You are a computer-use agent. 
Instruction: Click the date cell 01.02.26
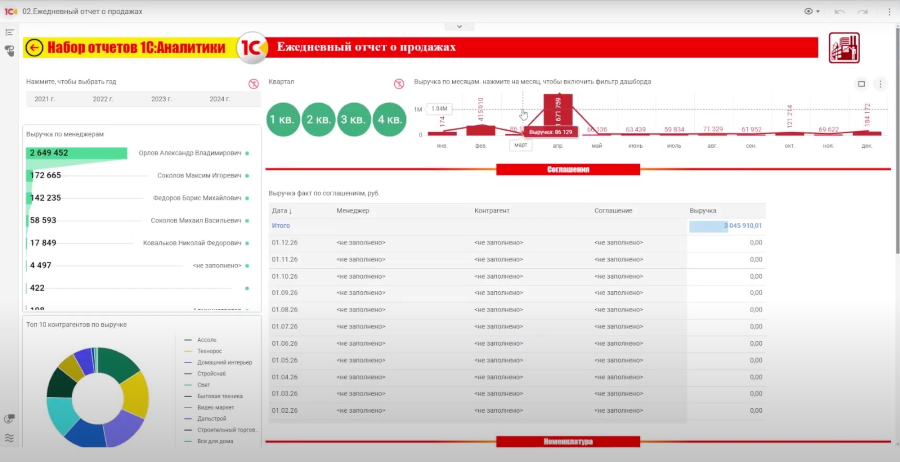(x=285, y=411)
